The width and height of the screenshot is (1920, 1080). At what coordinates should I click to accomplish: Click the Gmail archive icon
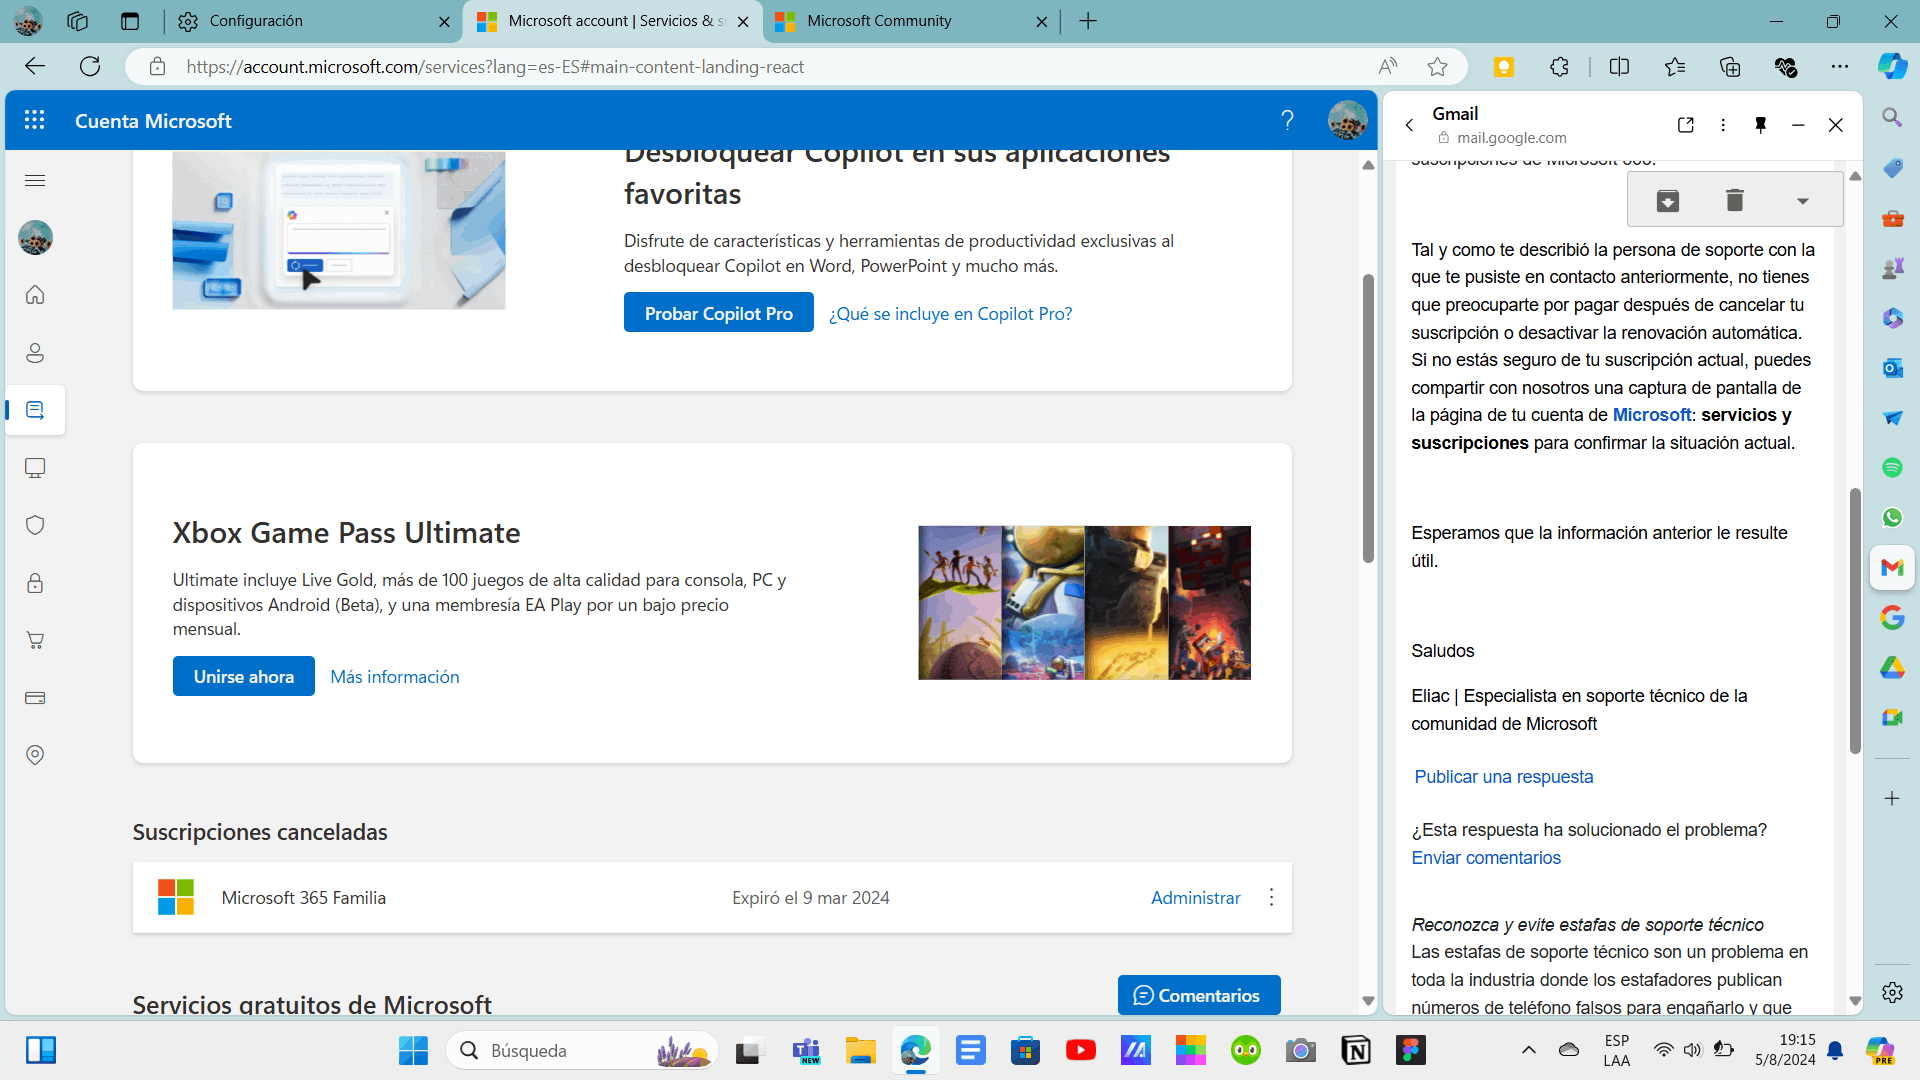pyautogui.click(x=1667, y=200)
